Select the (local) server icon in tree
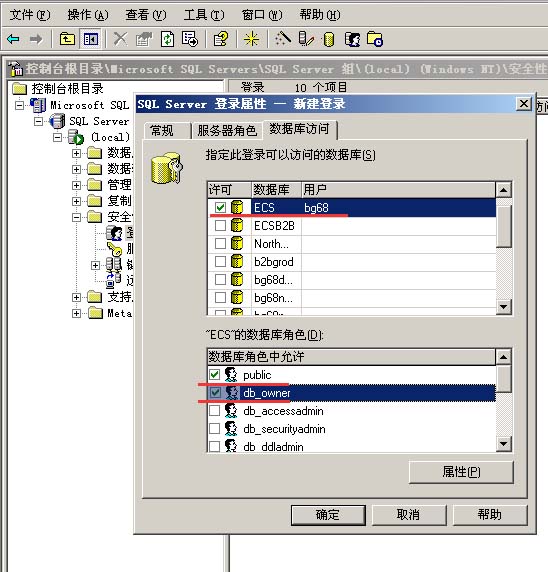 (x=76, y=138)
